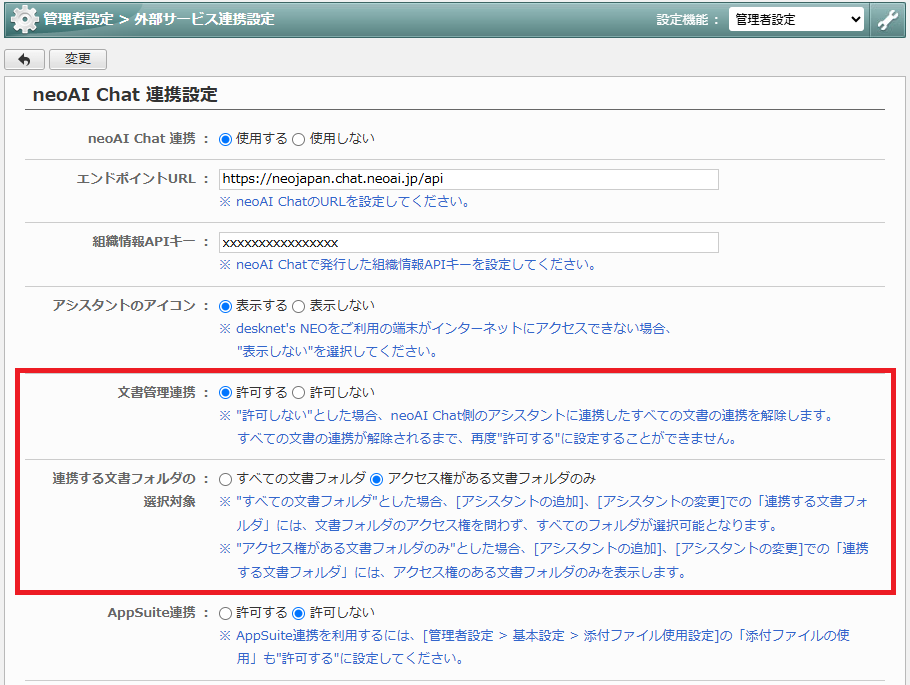Click the note about 組織情報APIキーを設定してください
The width and height of the screenshot is (910, 685).
(408, 264)
